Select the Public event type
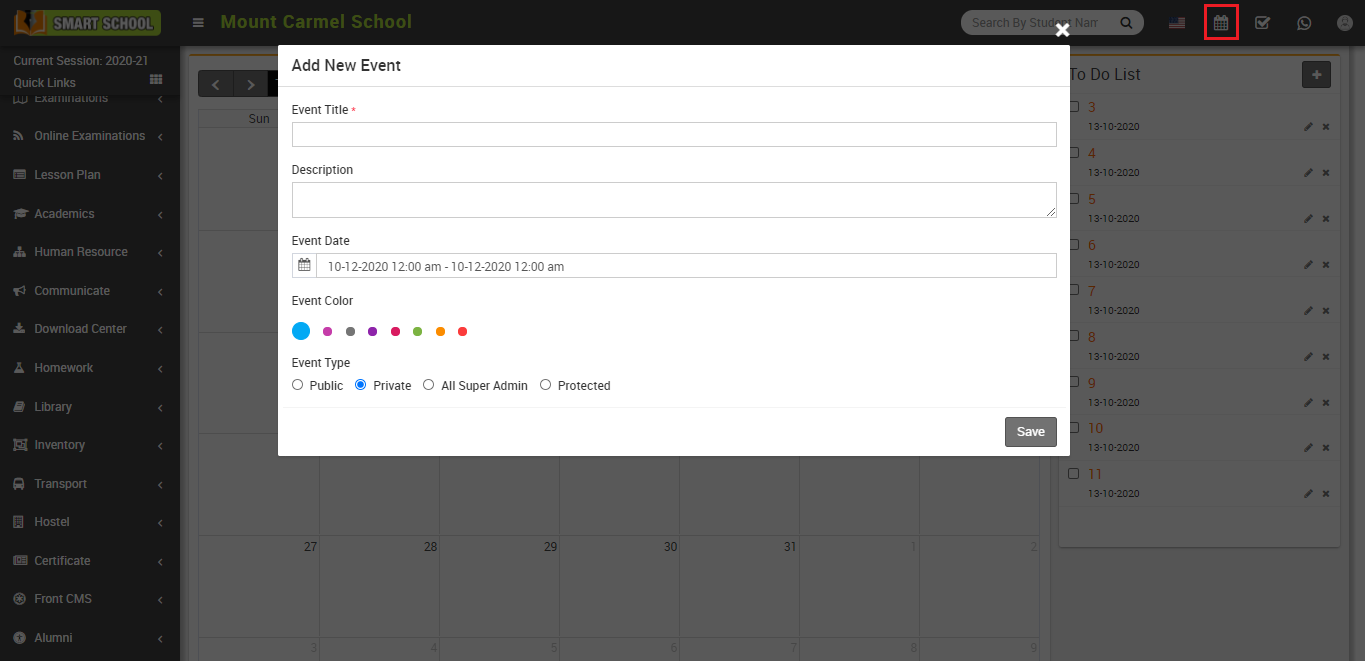The width and height of the screenshot is (1366, 661). [297, 384]
